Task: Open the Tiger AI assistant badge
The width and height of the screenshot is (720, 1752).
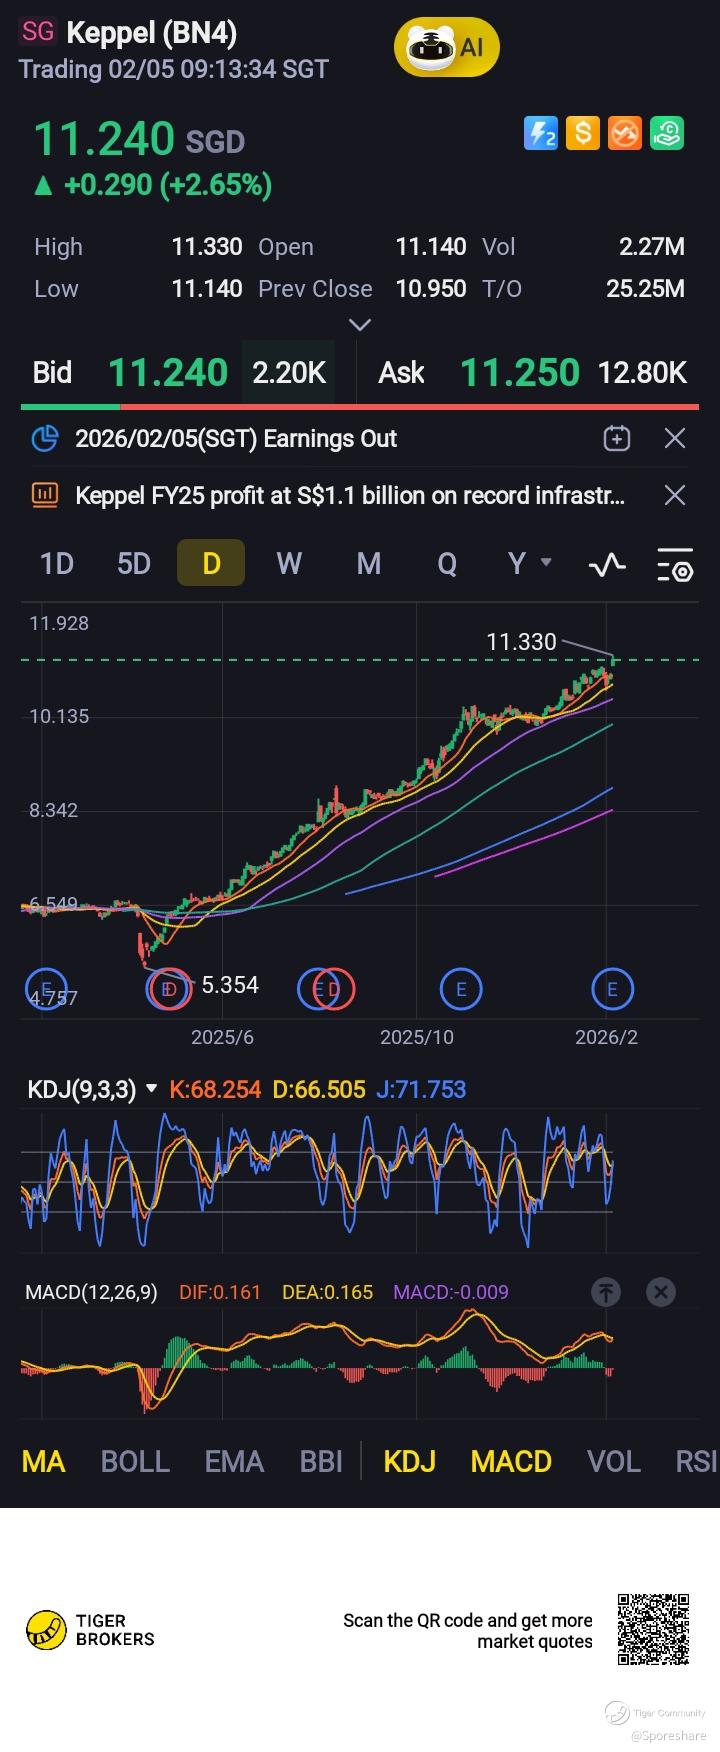Action: click(x=446, y=46)
